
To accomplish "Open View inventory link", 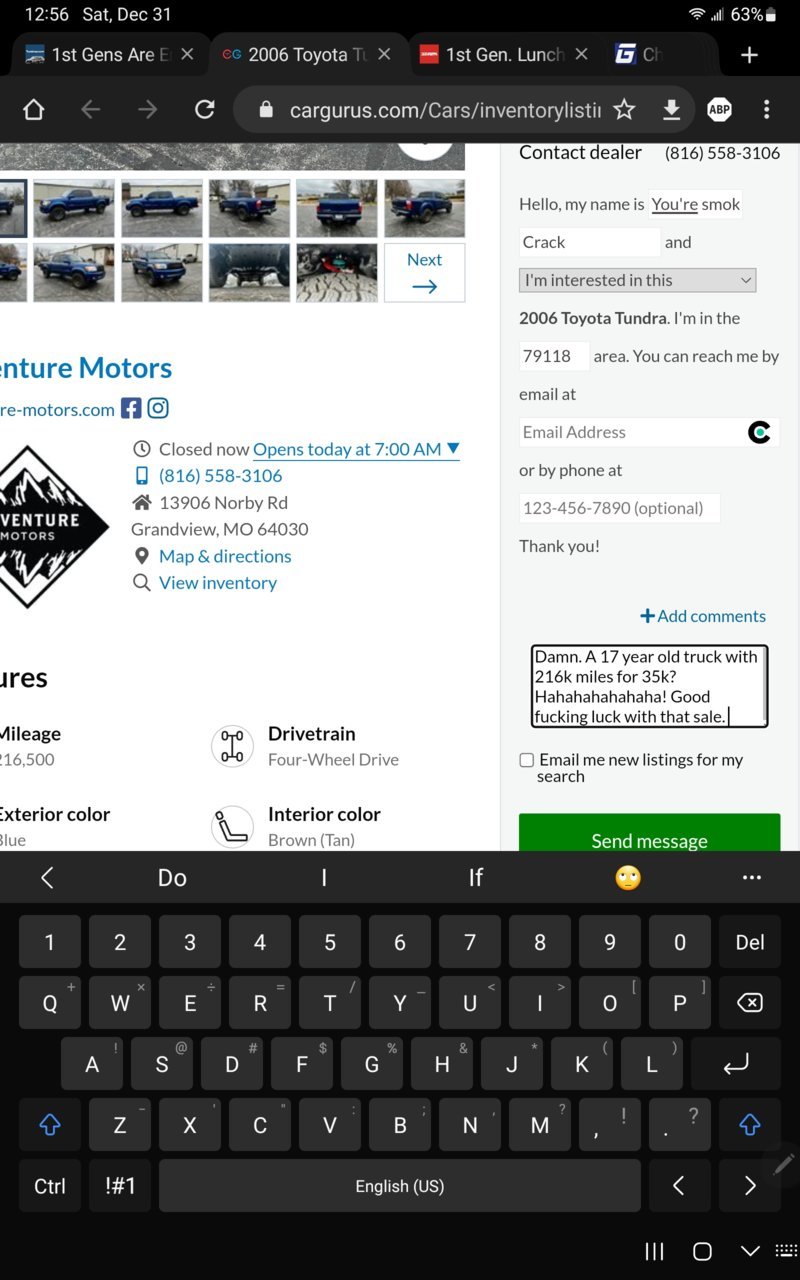I will (218, 583).
